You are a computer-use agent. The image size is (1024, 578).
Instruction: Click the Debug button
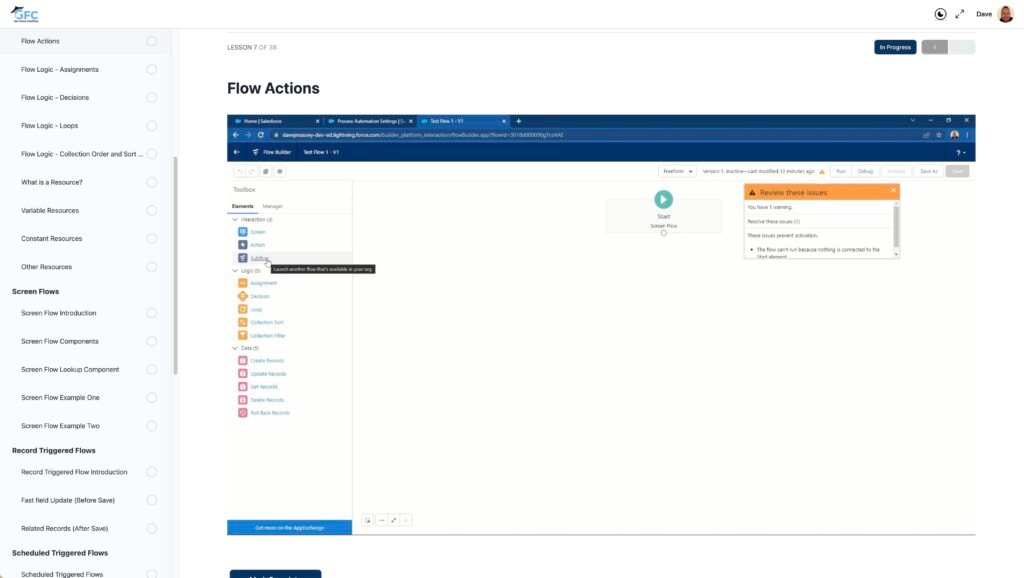click(865, 171)
